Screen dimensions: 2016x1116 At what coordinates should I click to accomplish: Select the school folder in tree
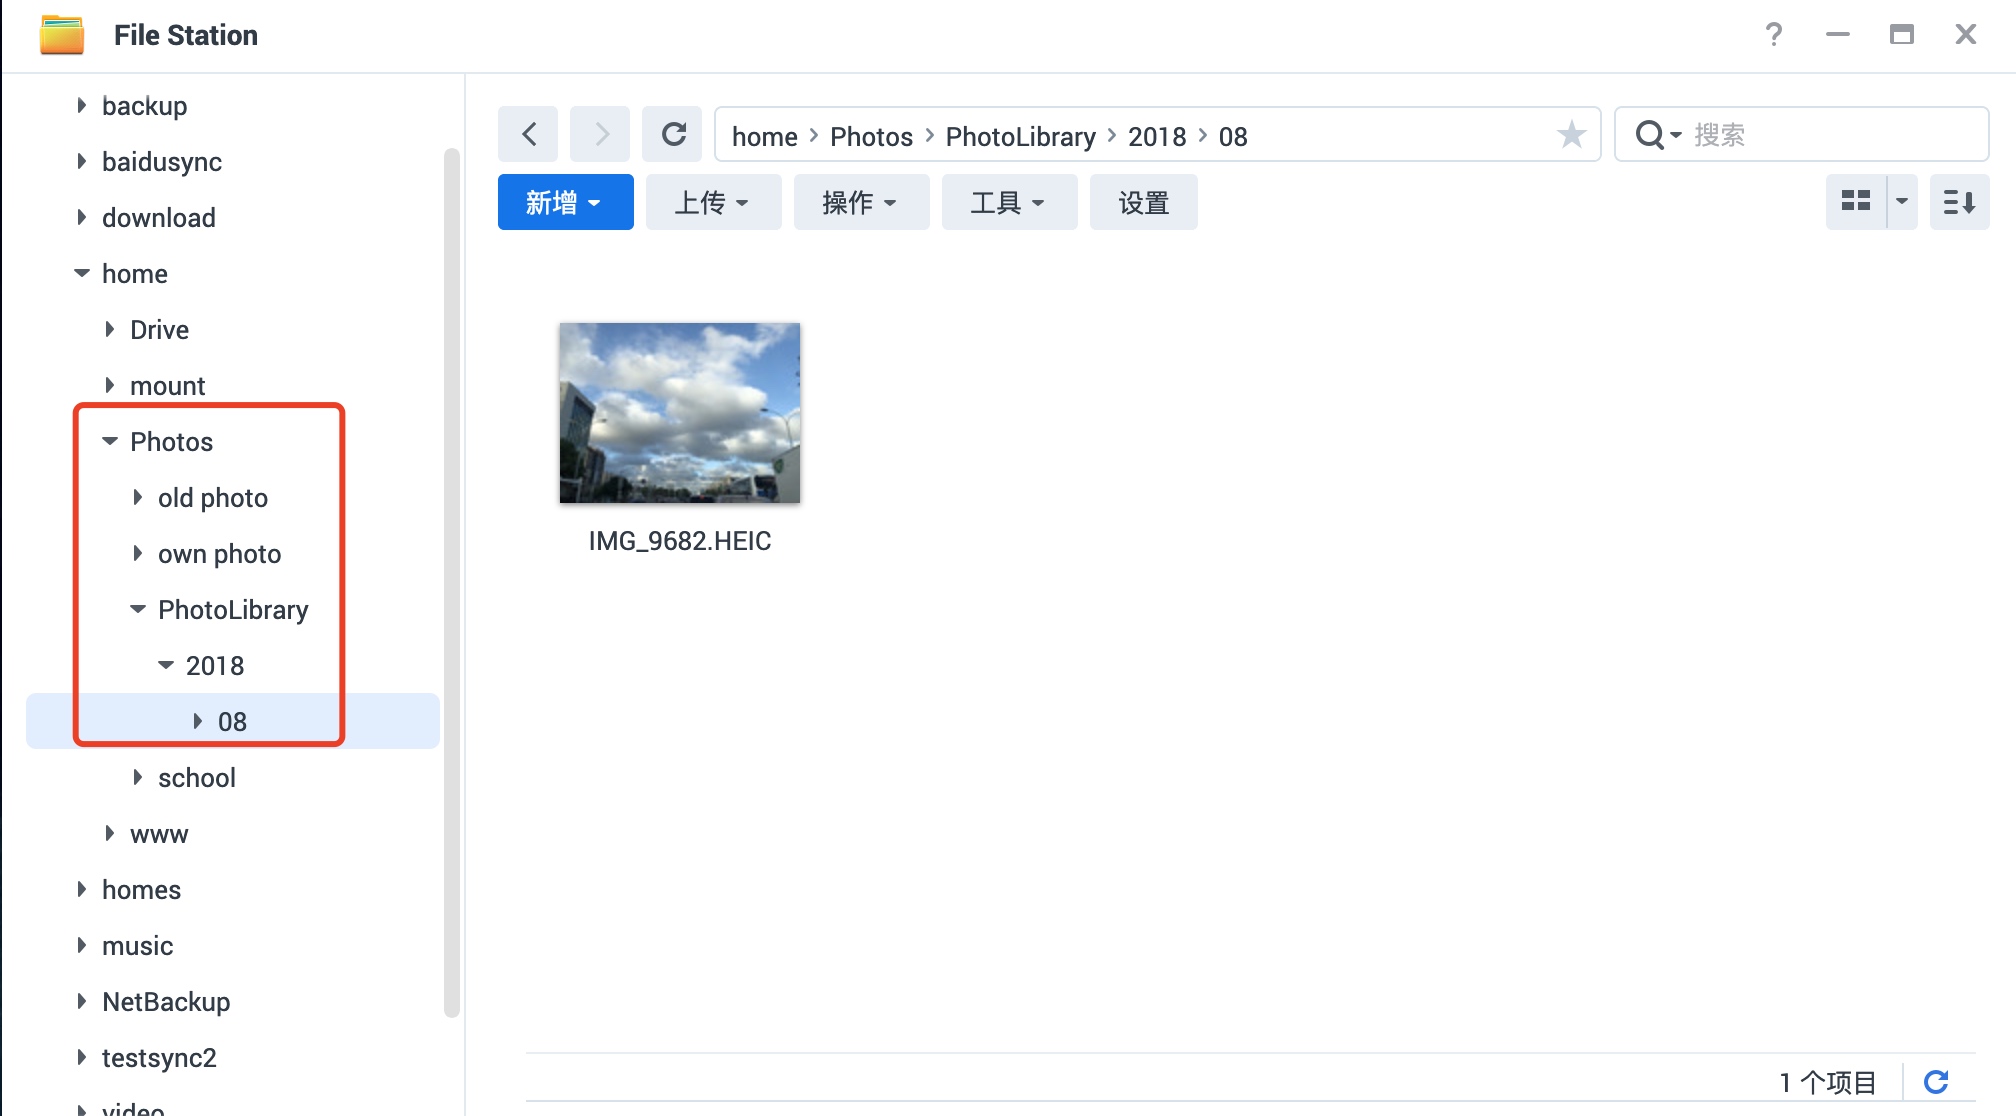tap(196, 778)
